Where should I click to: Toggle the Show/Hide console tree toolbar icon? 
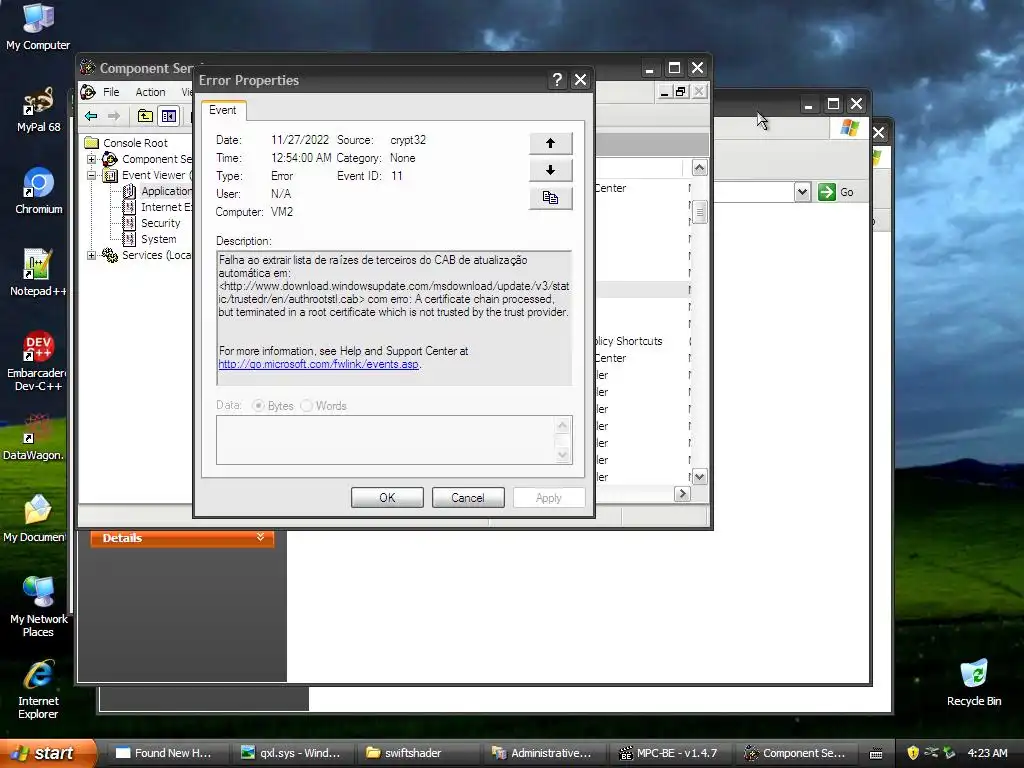[168, 116]
